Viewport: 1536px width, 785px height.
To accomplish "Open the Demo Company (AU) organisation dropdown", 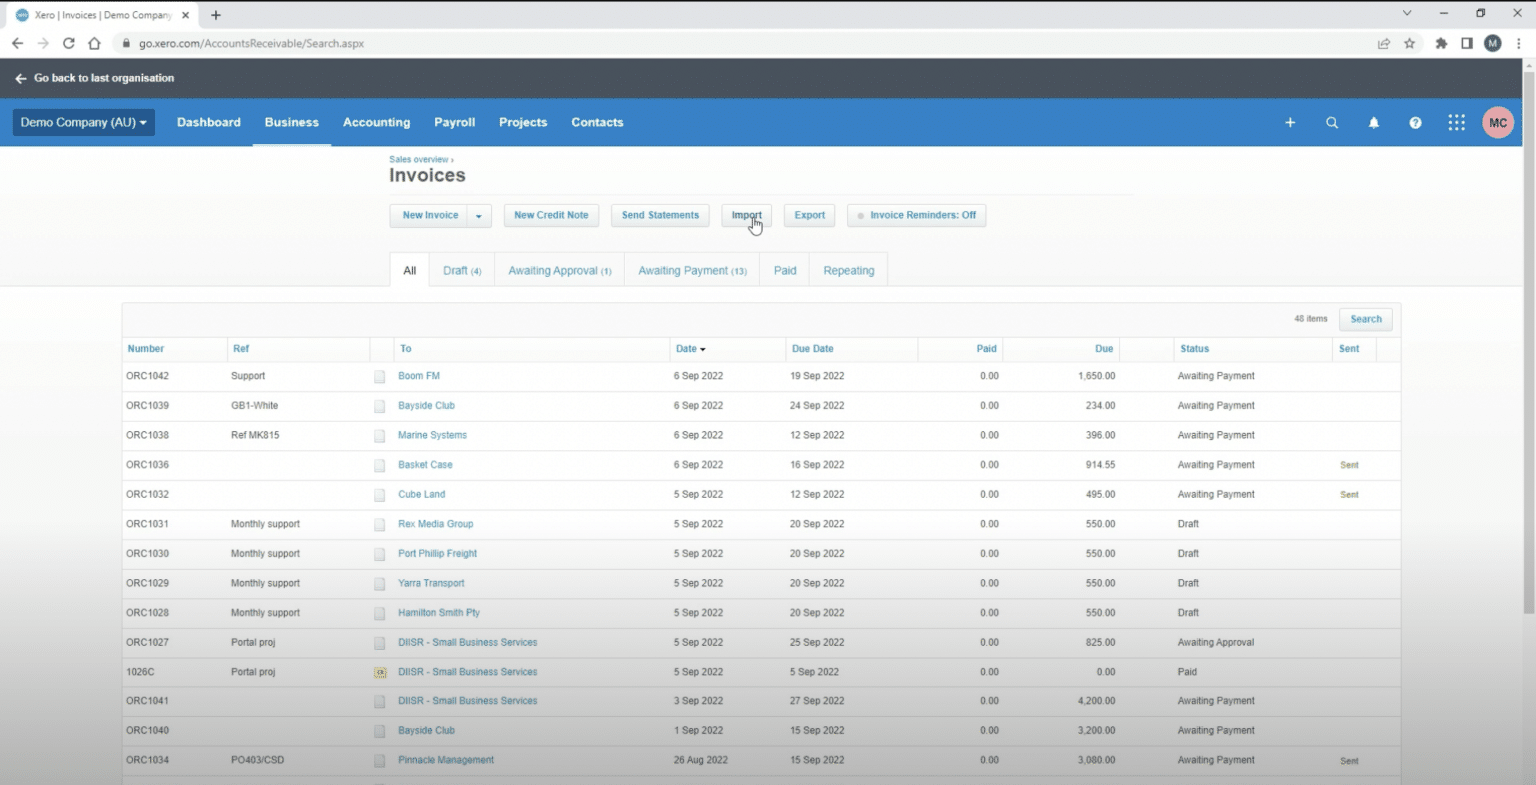I will 83,121.
